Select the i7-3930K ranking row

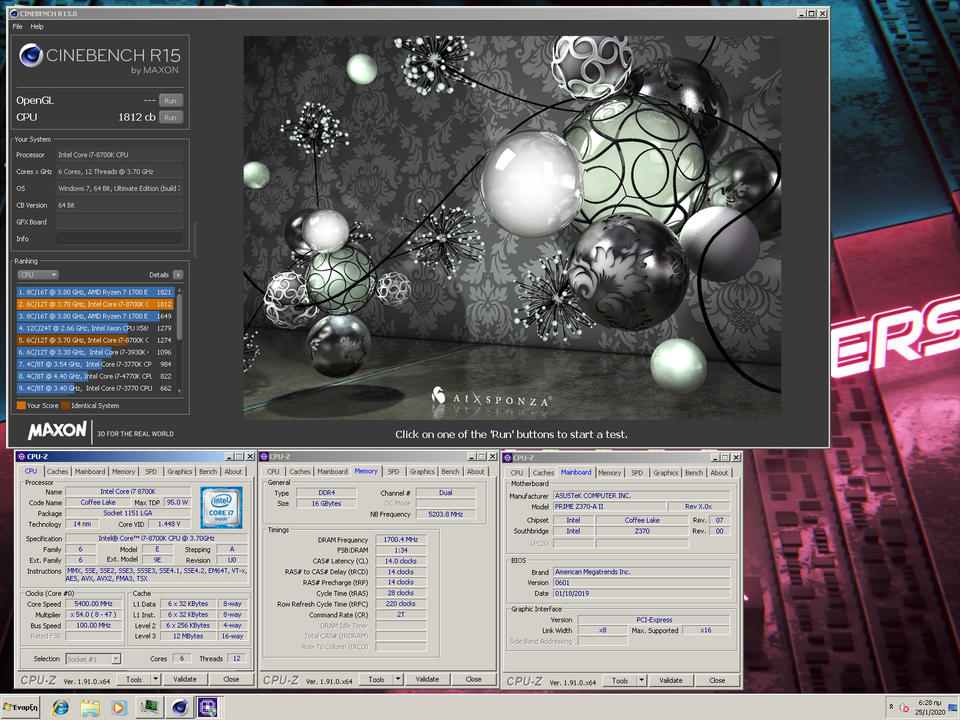pos(96,352)
